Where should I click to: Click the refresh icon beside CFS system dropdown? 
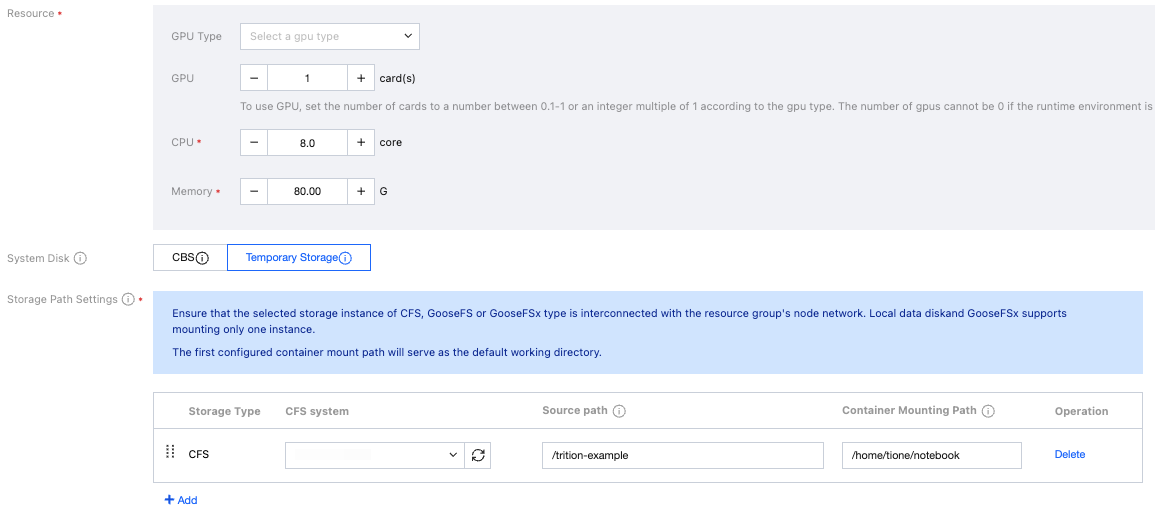478,456
